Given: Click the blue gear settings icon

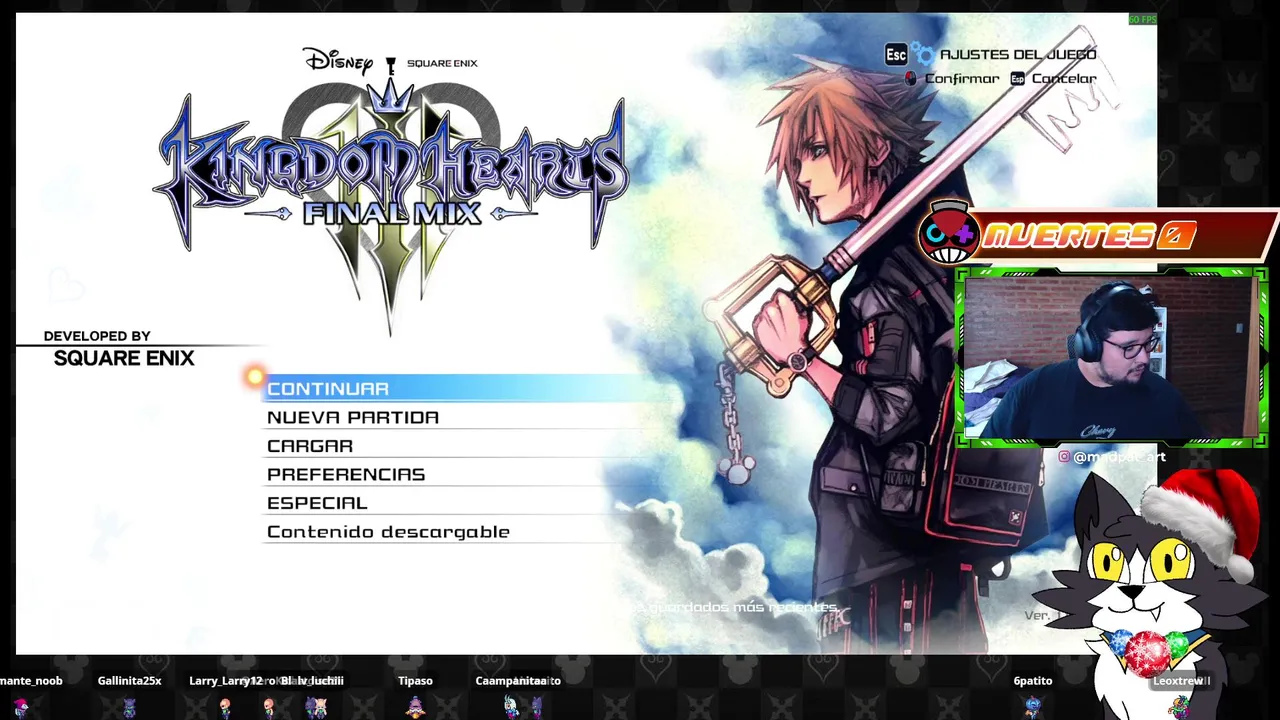Looking at the screenshot, I should click(x=925, y=55).
